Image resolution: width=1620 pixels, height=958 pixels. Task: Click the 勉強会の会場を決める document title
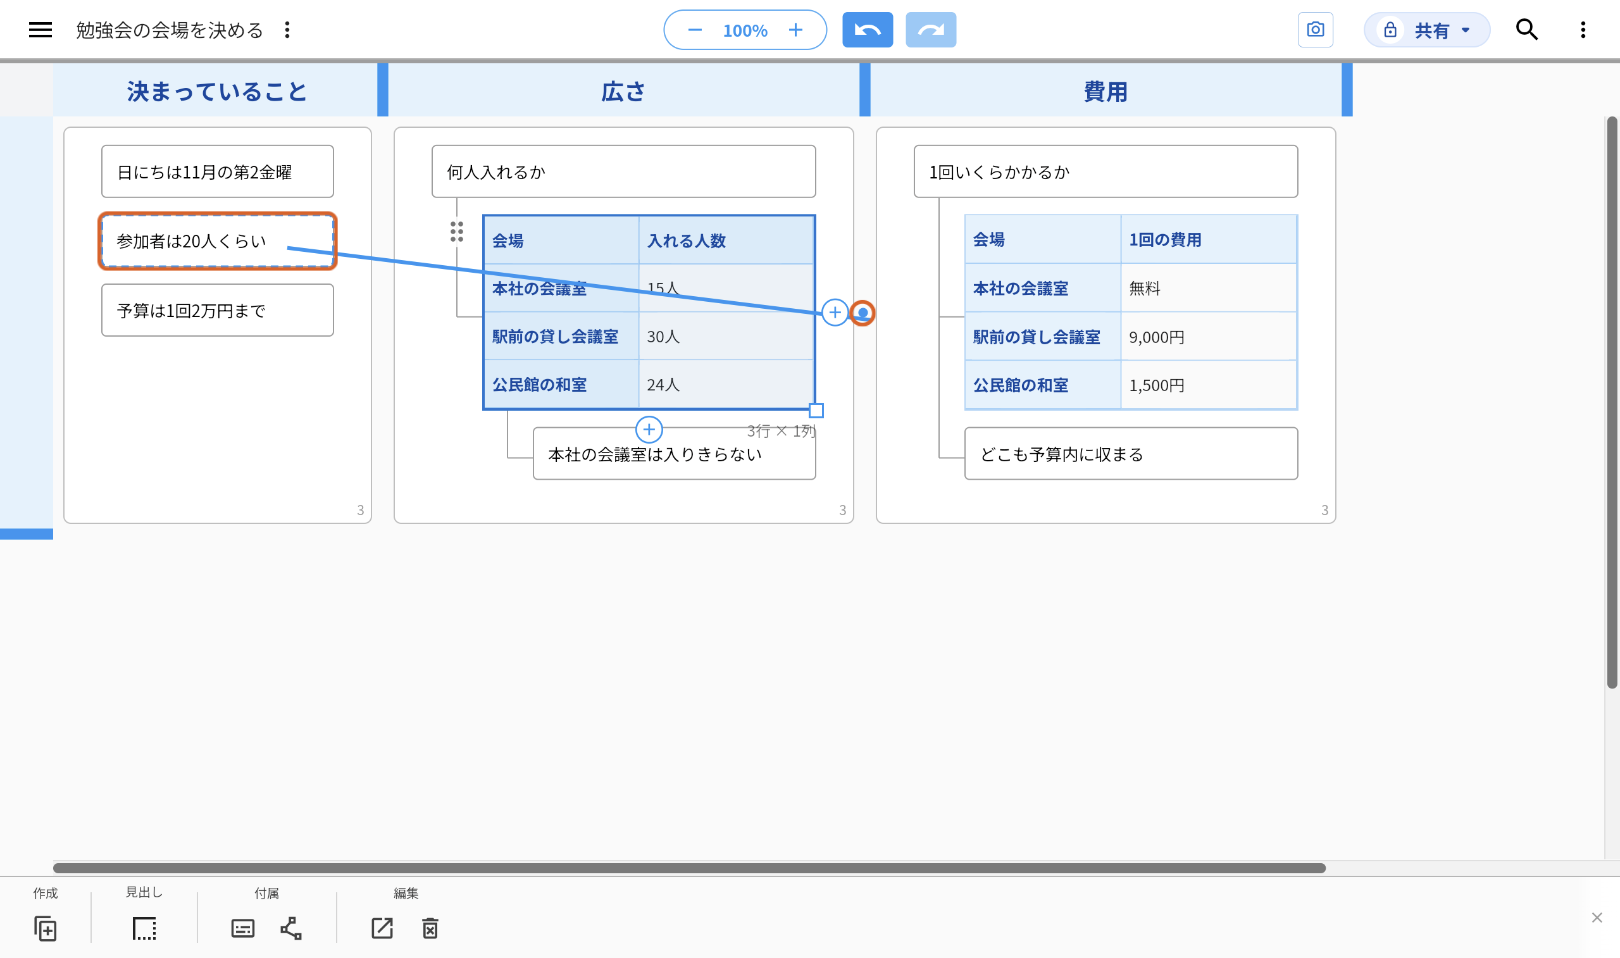pos(170,30)
